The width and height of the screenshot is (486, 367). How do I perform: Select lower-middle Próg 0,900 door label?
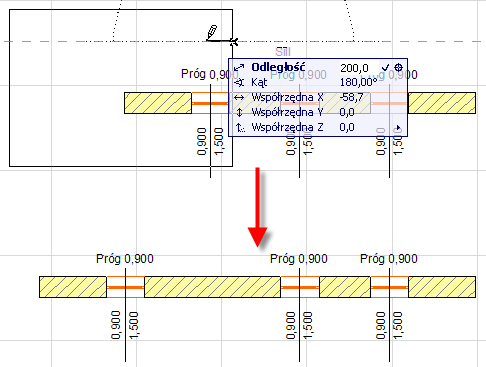(299, 259)
